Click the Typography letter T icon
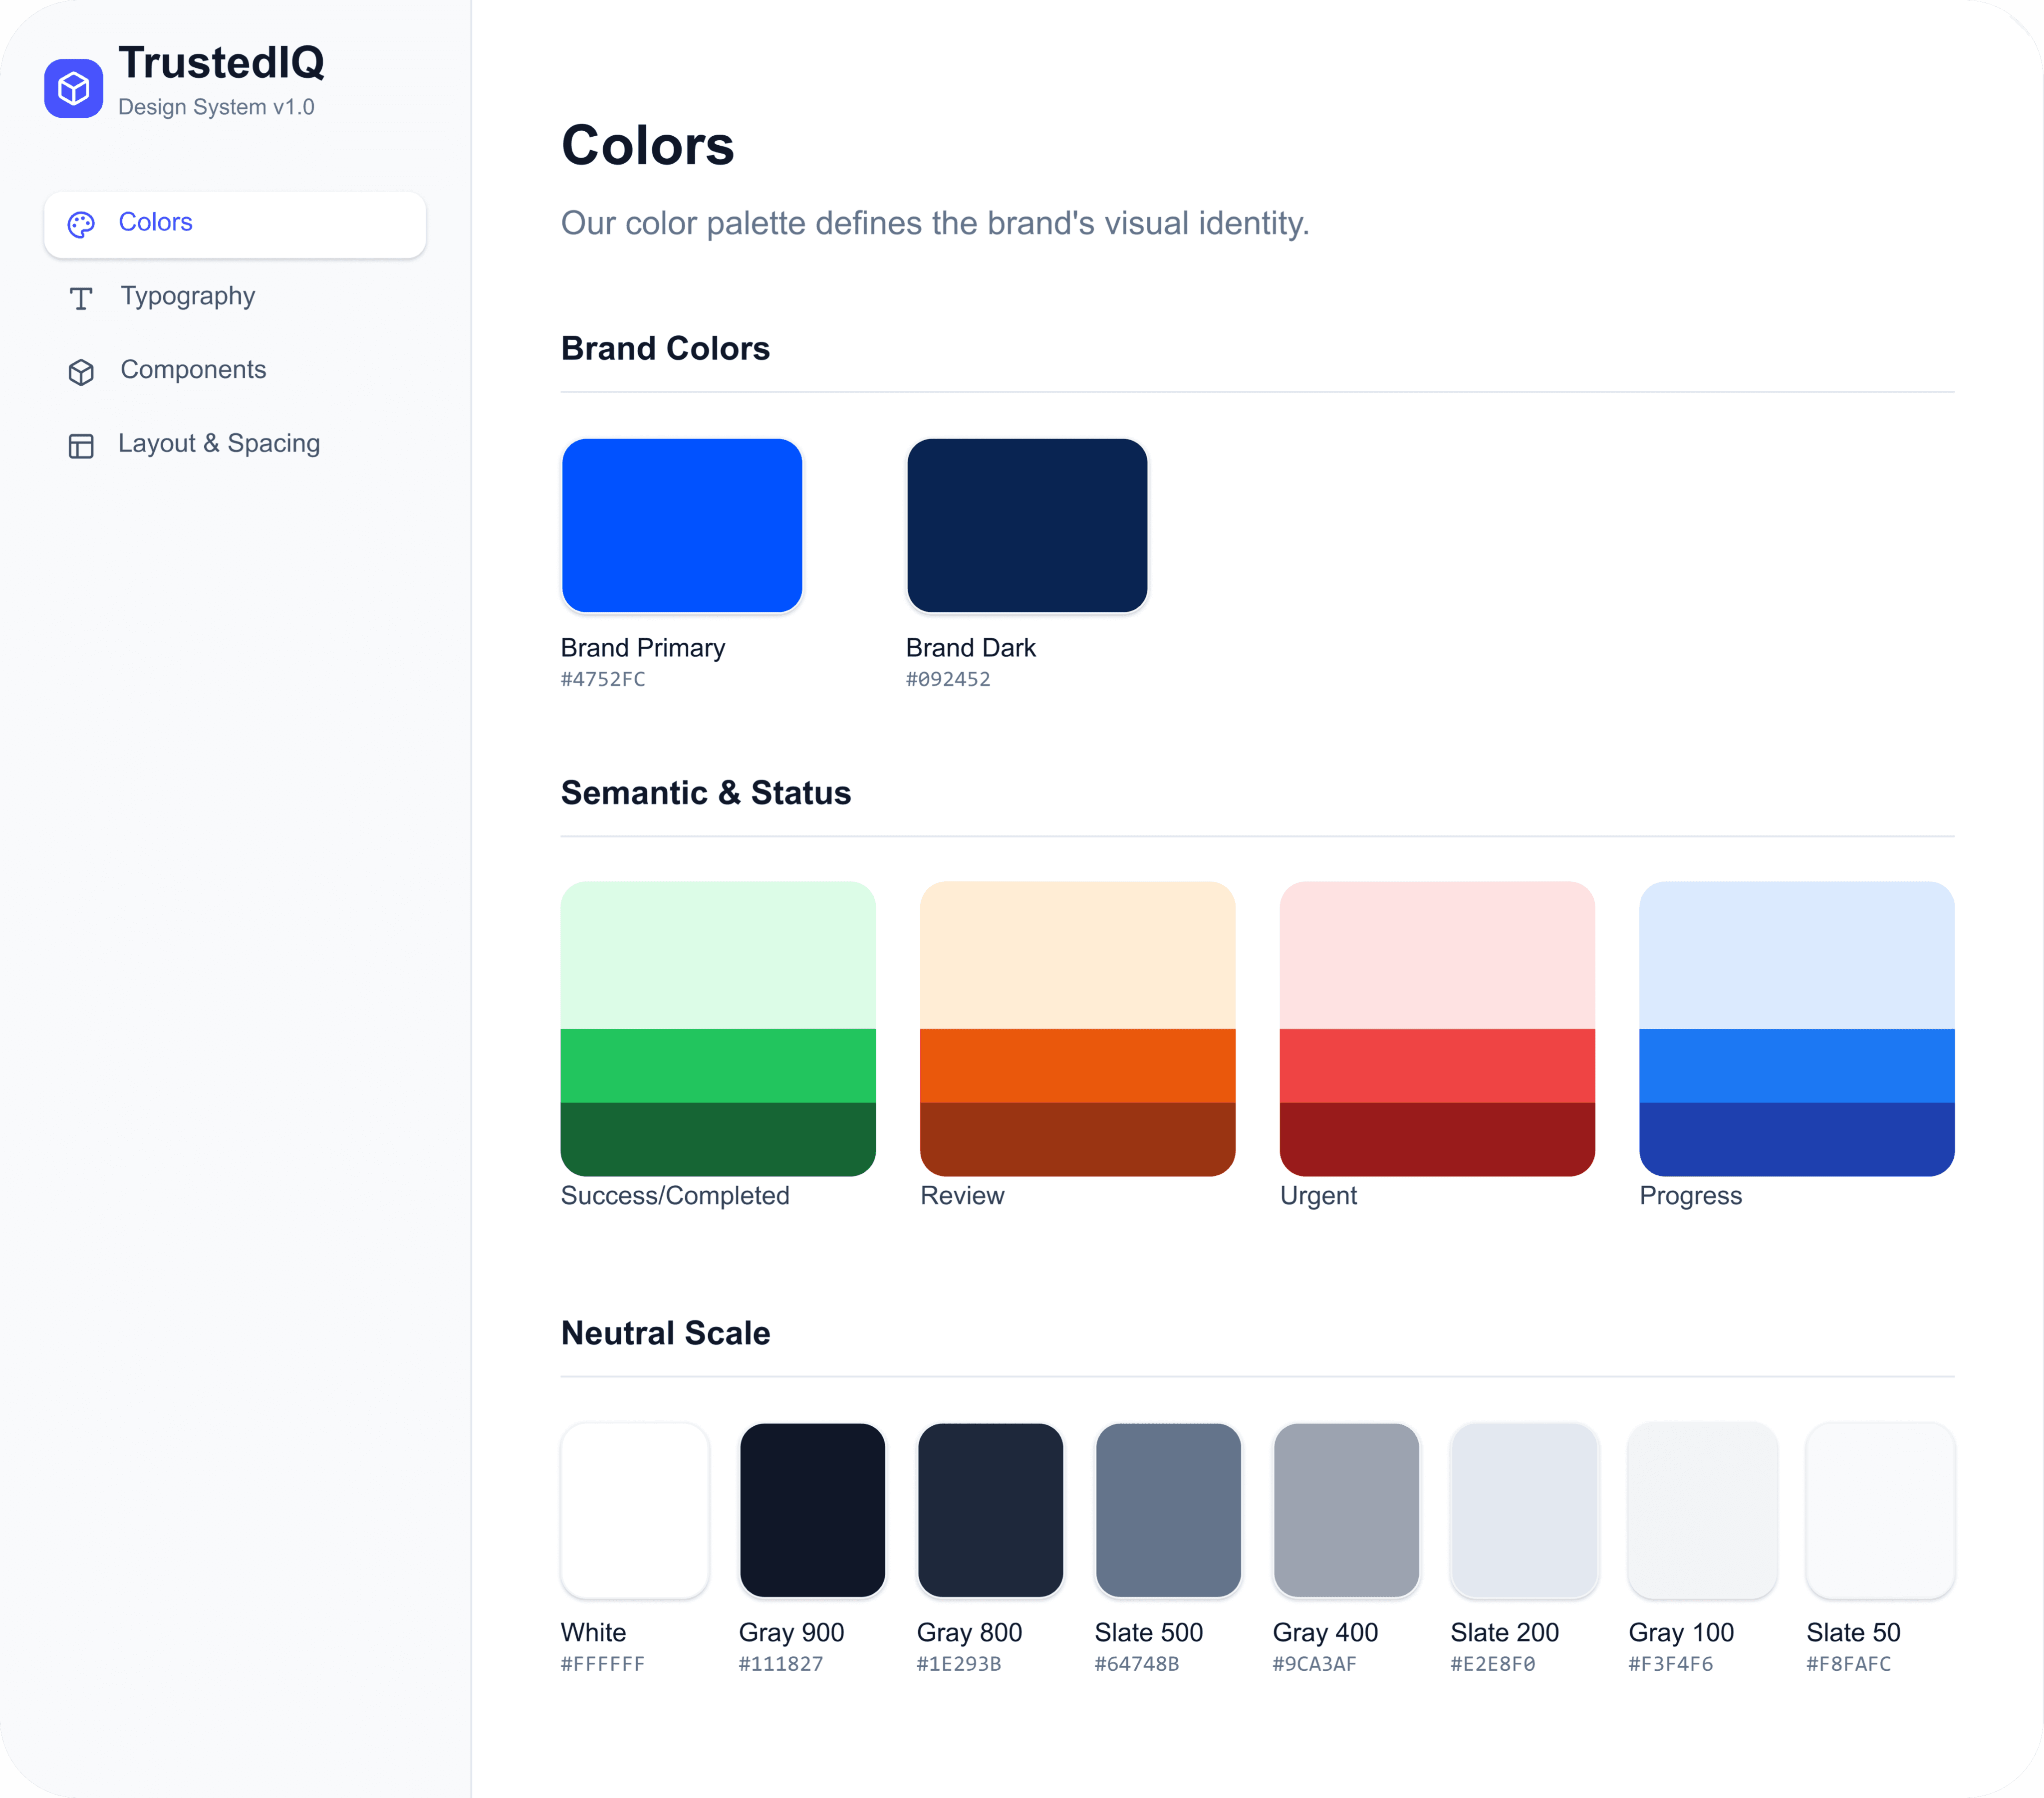2044x1798 pixels. pos(81,298)
